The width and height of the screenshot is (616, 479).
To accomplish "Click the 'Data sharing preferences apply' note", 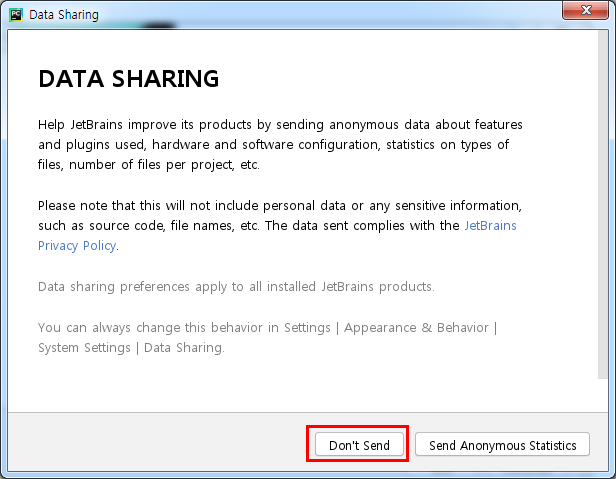I will tap(236, 287).
